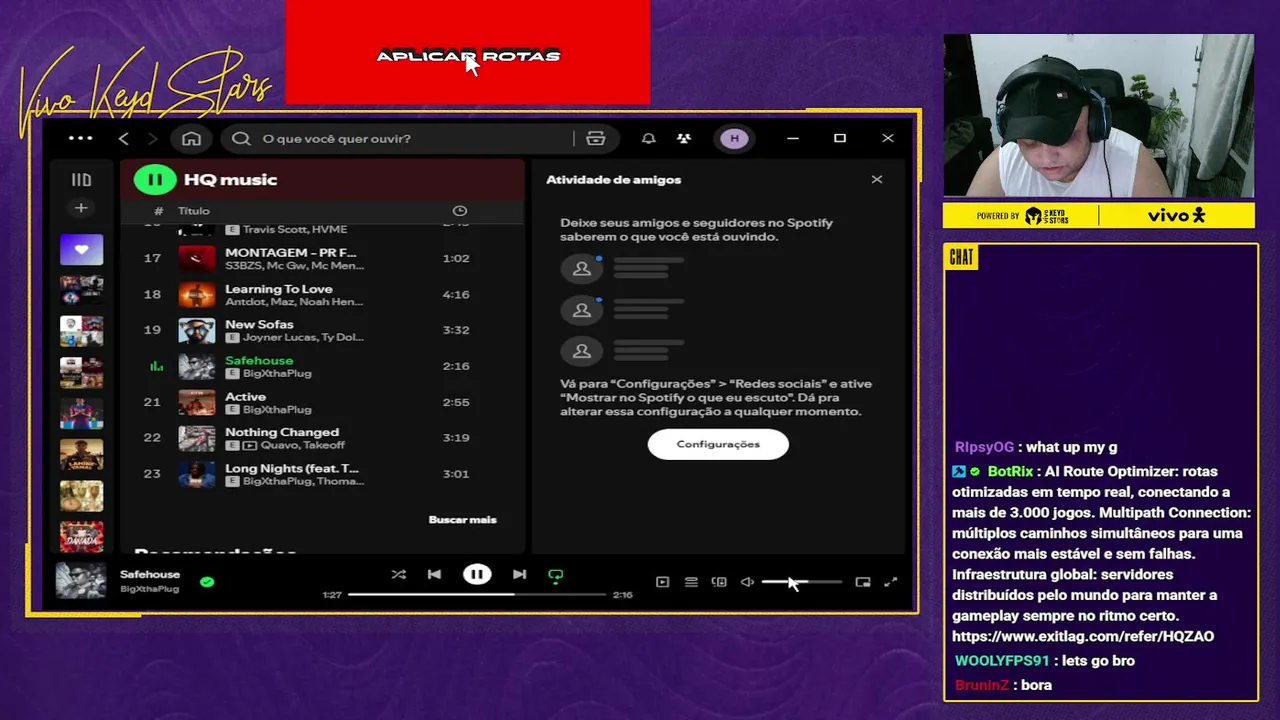Image resolution: width=1280 pixels, height=720 pixels.
Task: Select track New Sofas
Action: click(259, 324)
